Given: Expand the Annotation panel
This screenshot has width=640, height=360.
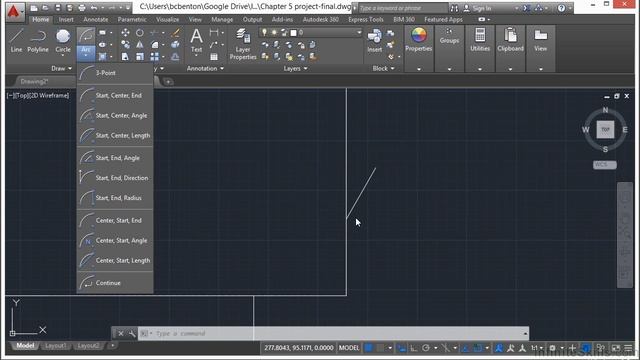Looking at the screenshot, I should 205,68.
